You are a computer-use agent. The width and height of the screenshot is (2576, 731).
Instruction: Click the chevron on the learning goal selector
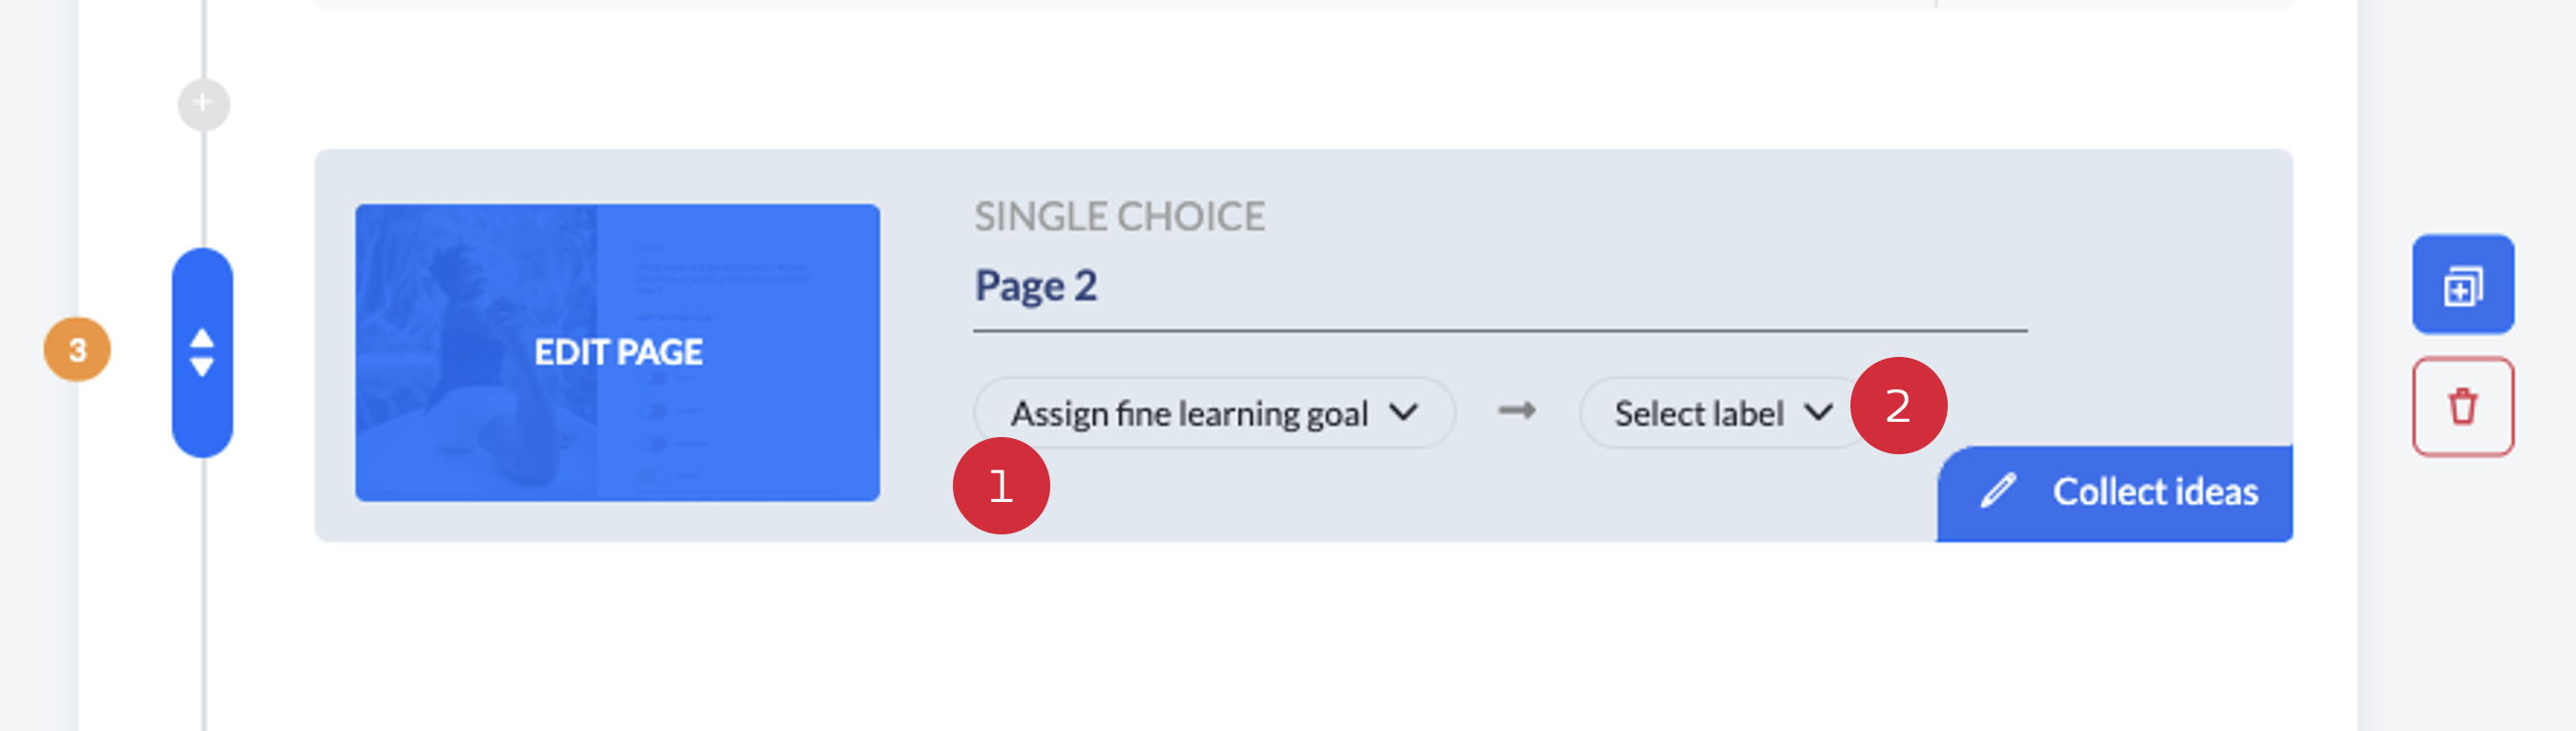point(1404,412)
